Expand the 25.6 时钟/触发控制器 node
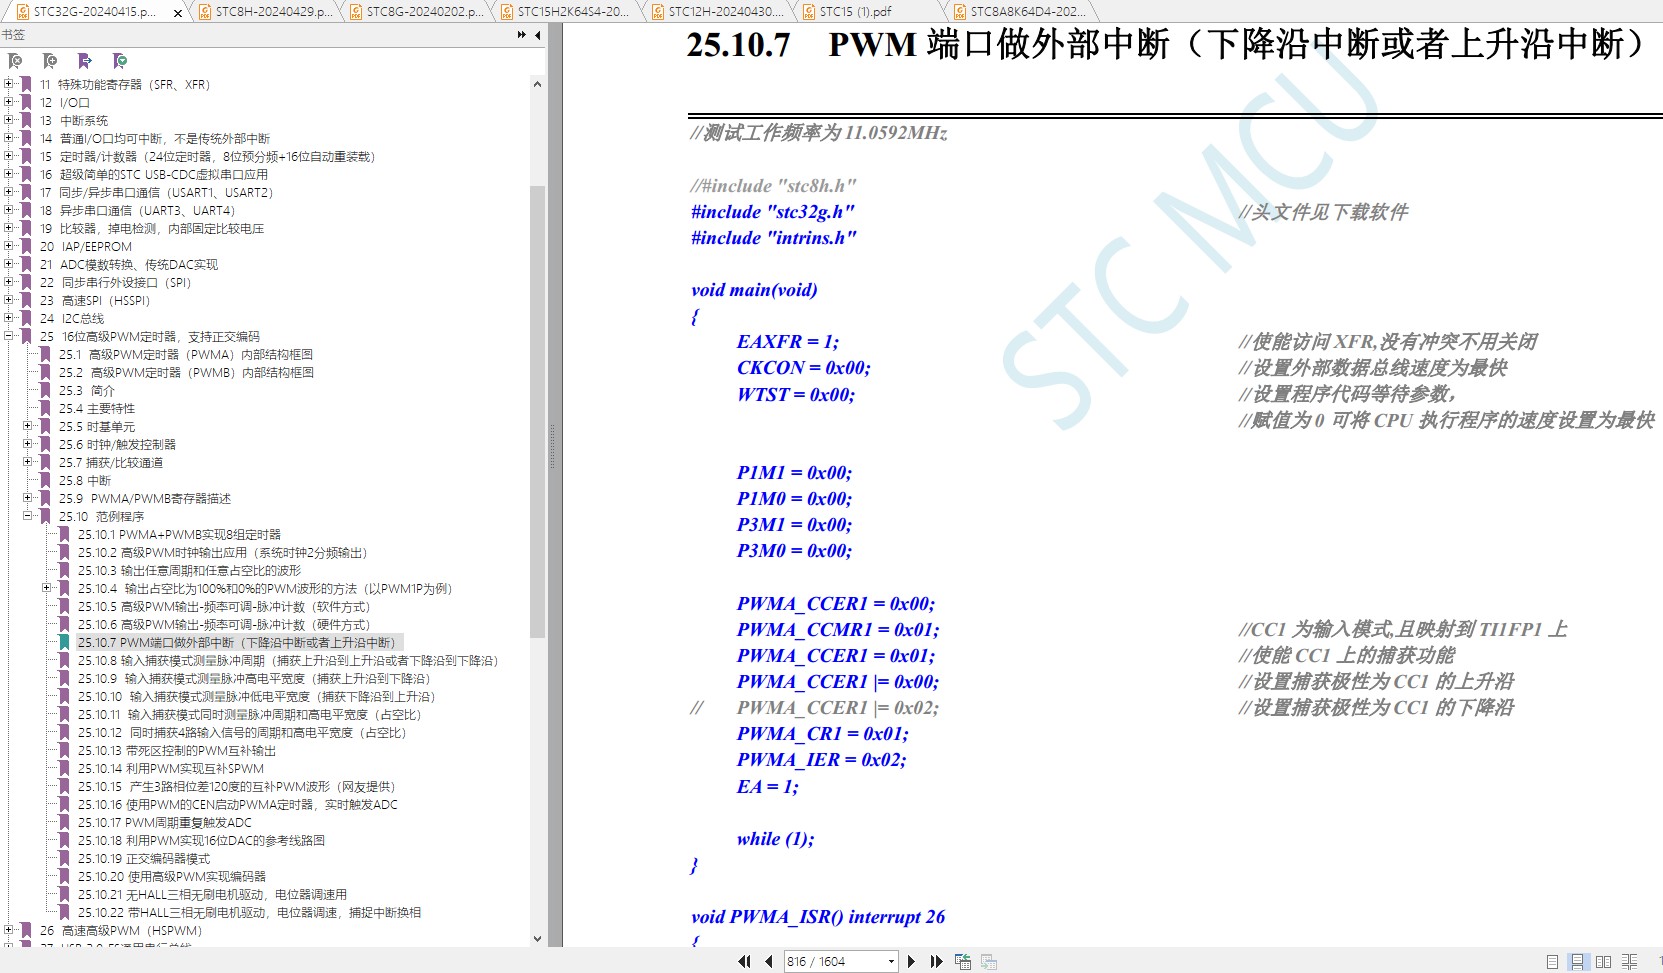 pos(28,444)
